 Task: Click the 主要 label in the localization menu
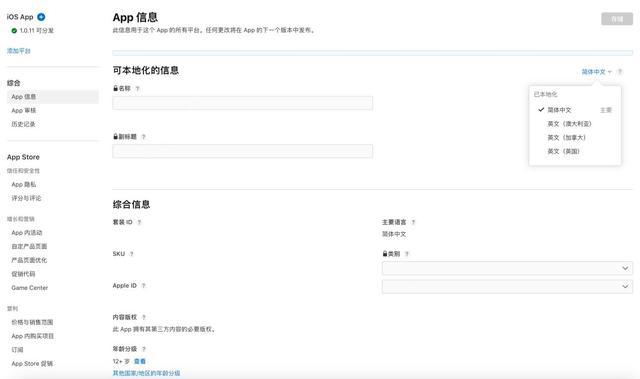tap(606, 110)
